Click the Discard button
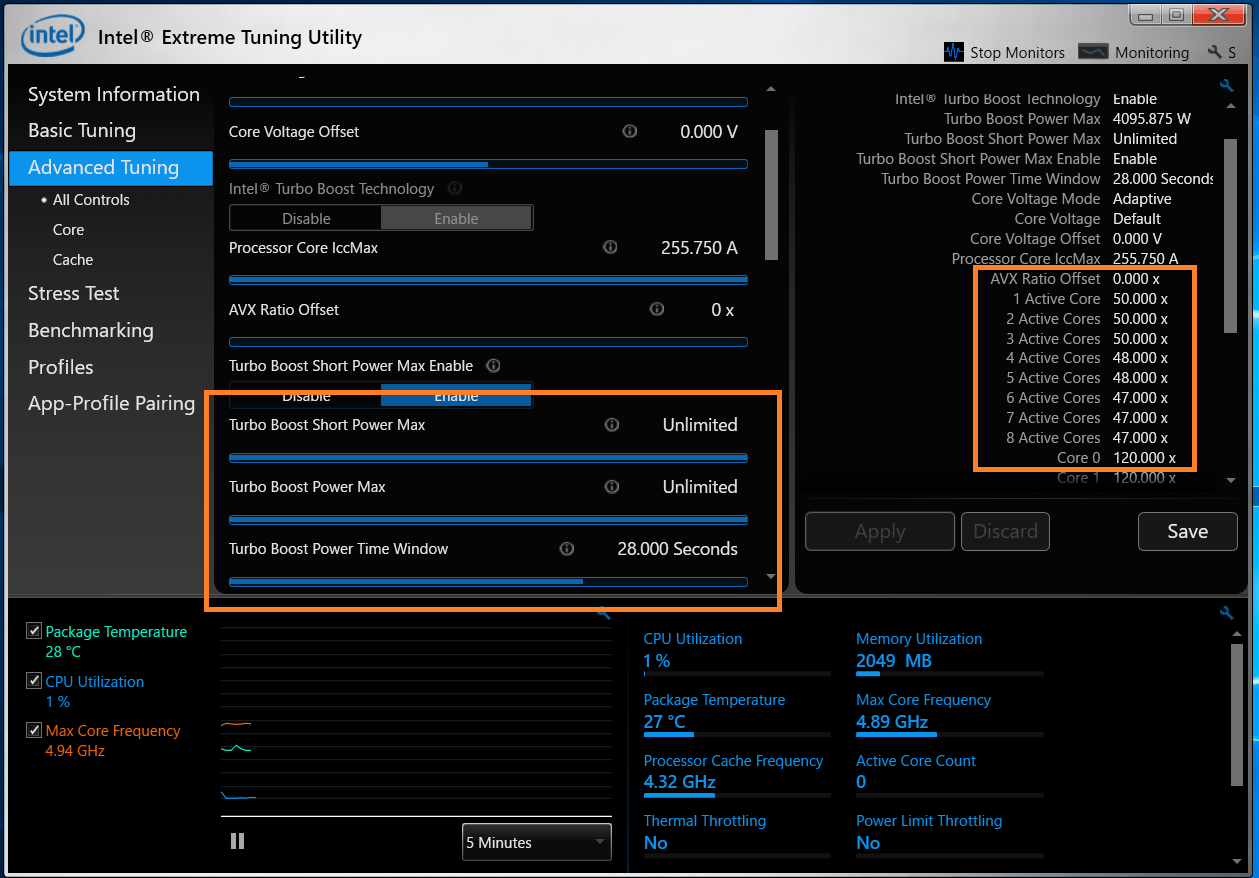Screen dimensions: 1259x878 (x=1005, y=532)
